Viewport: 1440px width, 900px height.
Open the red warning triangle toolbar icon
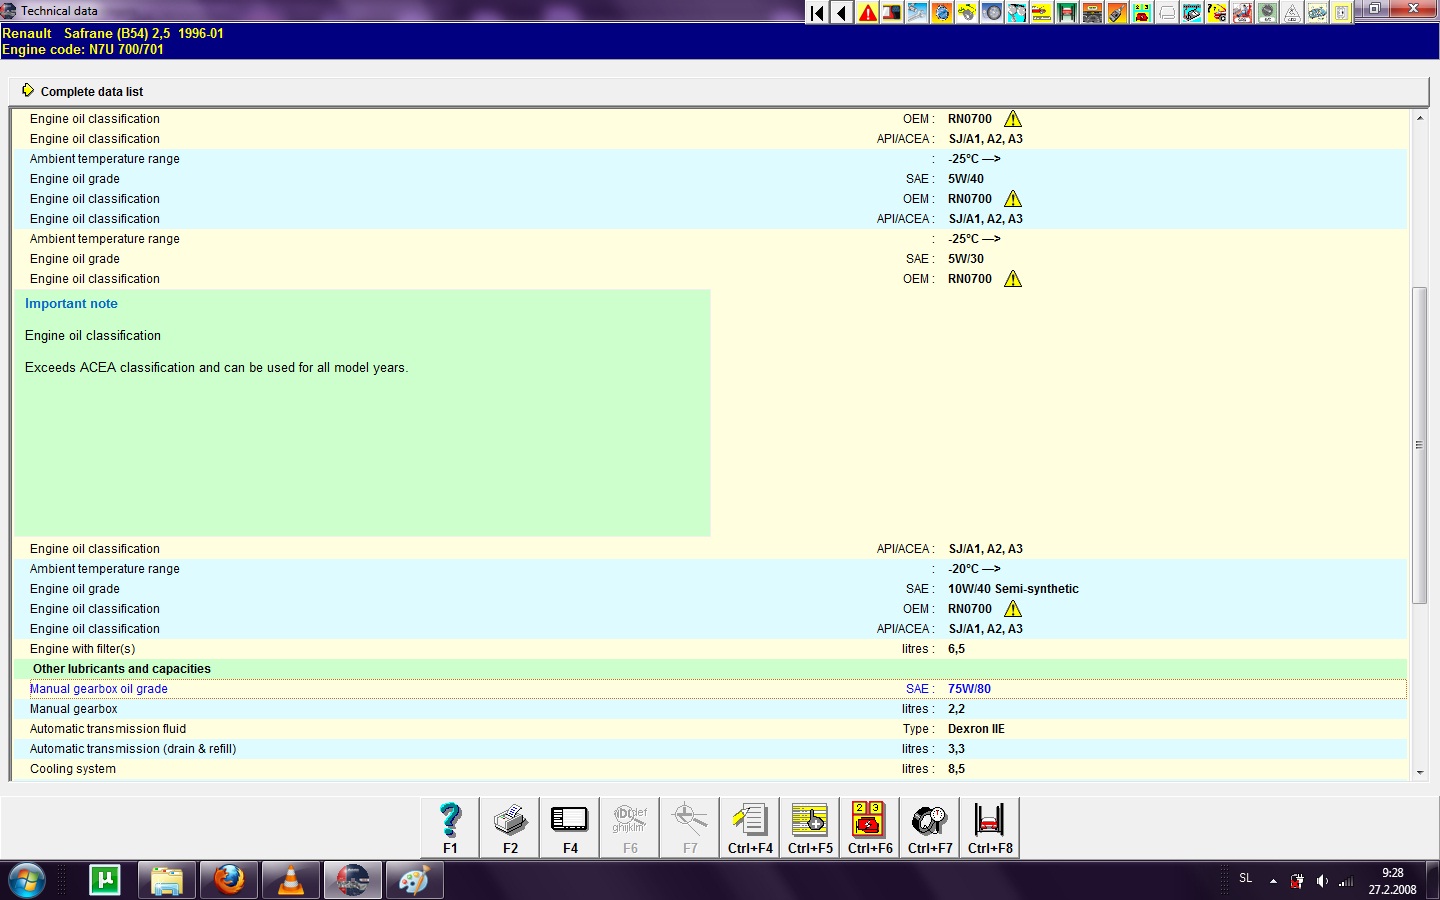pyautogui.click(x=867, y=12)
